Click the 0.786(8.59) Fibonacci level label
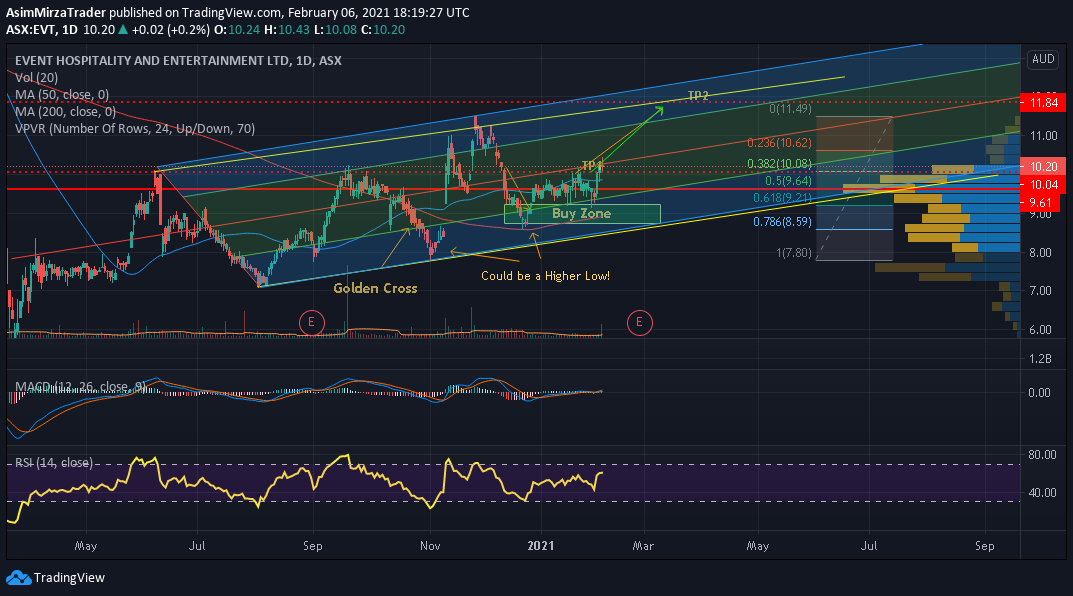Image resolution: width=1073 pixels, height=596 pixels. (782, 222)
